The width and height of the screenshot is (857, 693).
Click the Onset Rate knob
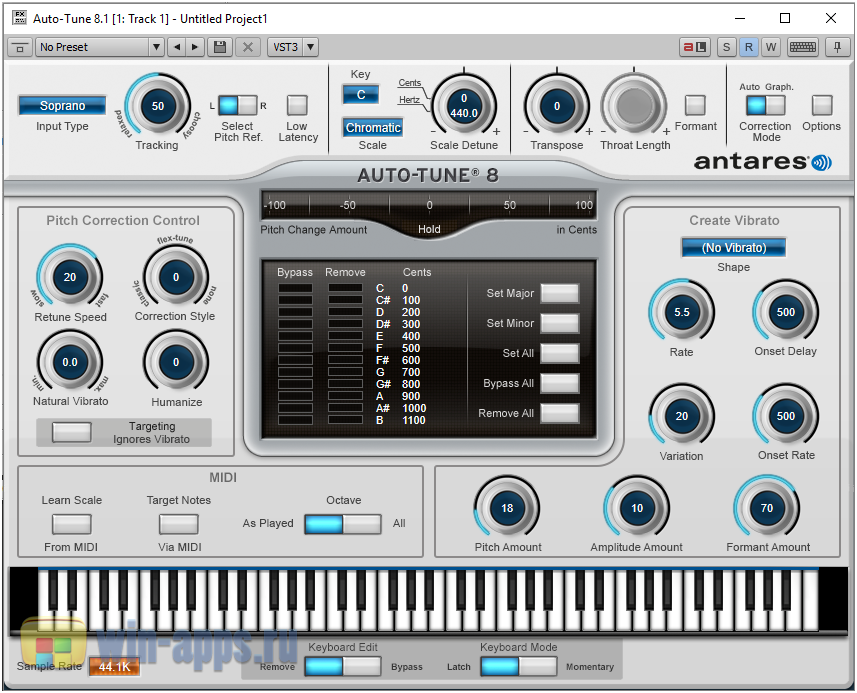coord(786,416)
